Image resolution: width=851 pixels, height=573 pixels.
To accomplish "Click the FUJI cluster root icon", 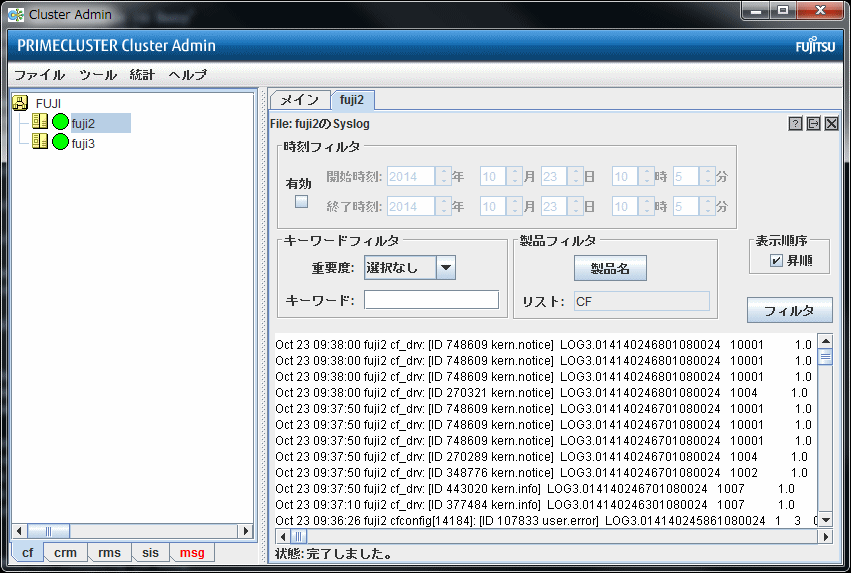I will coord(20,103).
